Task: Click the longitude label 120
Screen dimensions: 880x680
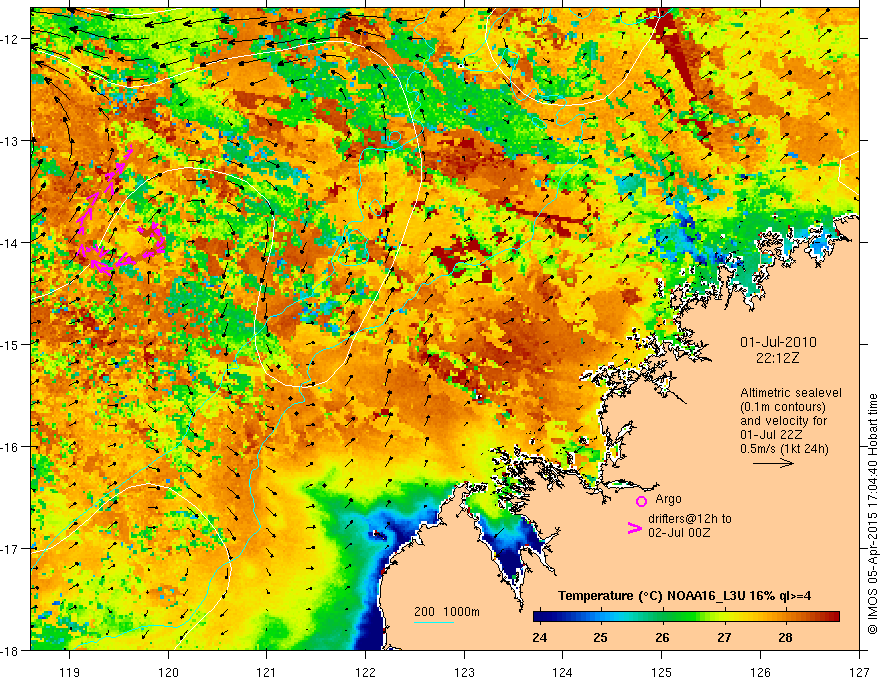Action: [x=168, y=672]
